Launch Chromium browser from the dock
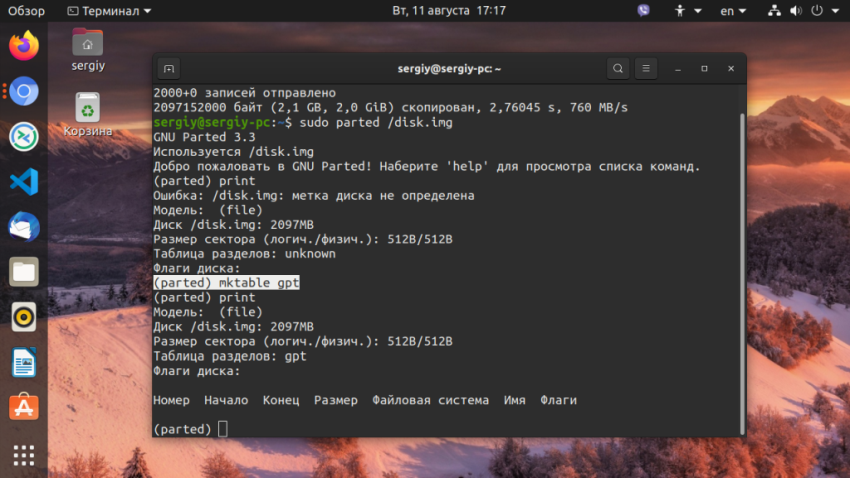 click(24, 91)
